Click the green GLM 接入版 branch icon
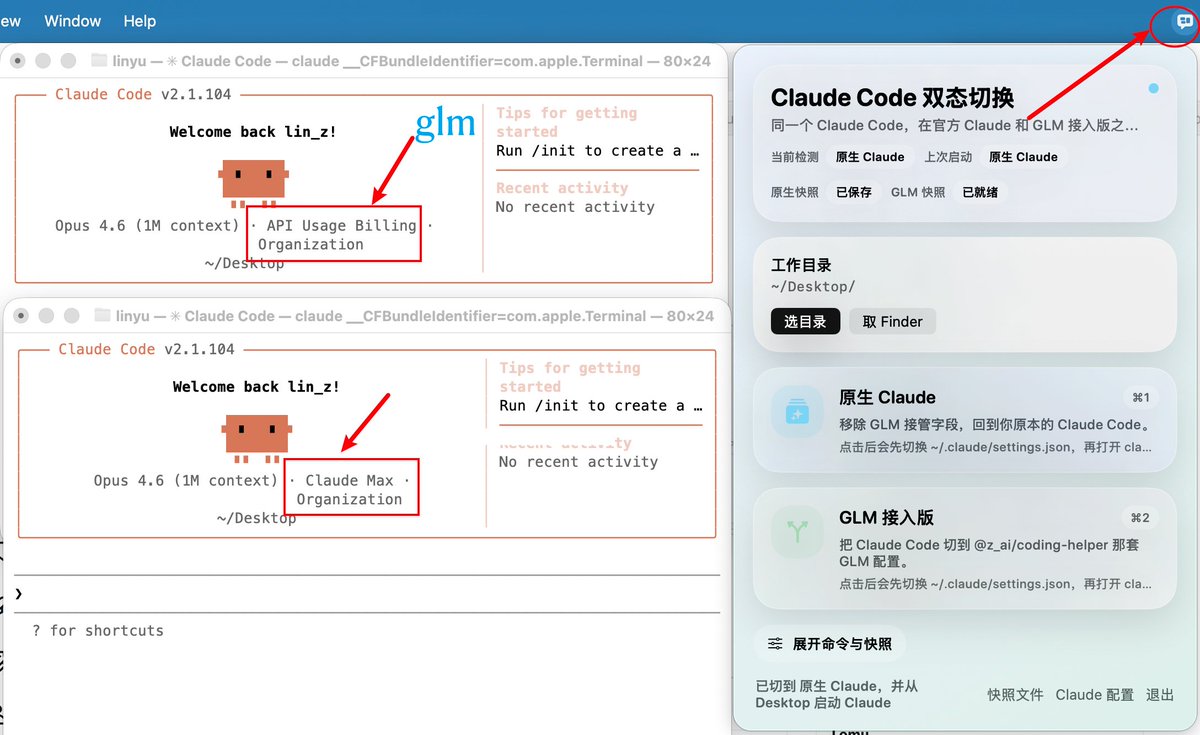Image resolution: width=1200 pixels, height=735 pixels. click(797, 532)
